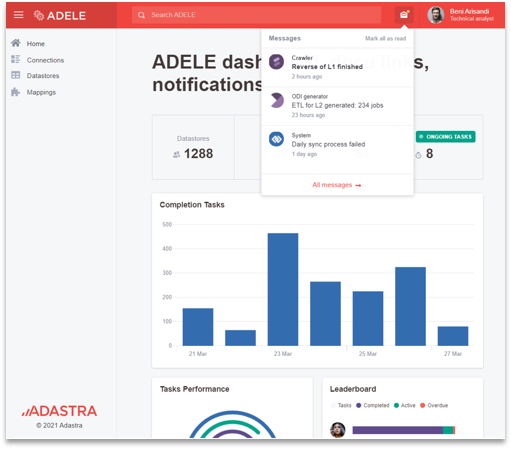Screen dimensions: 511x449
Task: Click the 1 day ago timestamp
Action: click(x=304, y=154)
